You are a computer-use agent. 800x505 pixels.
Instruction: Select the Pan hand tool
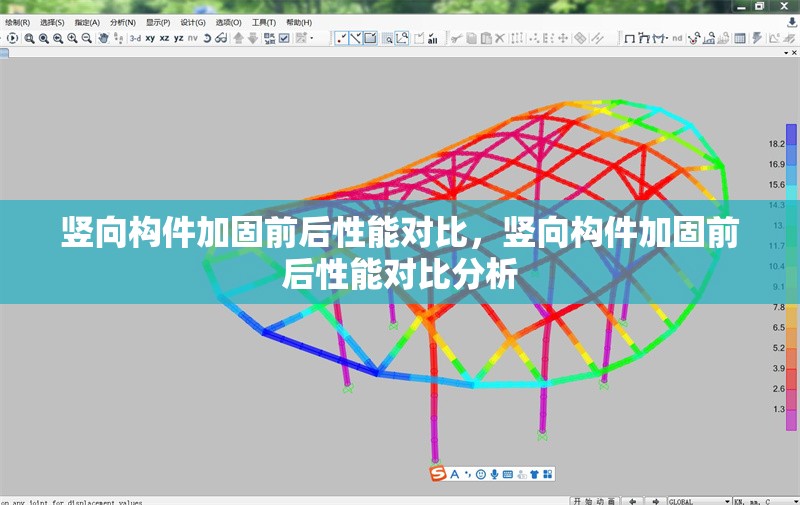104,38
